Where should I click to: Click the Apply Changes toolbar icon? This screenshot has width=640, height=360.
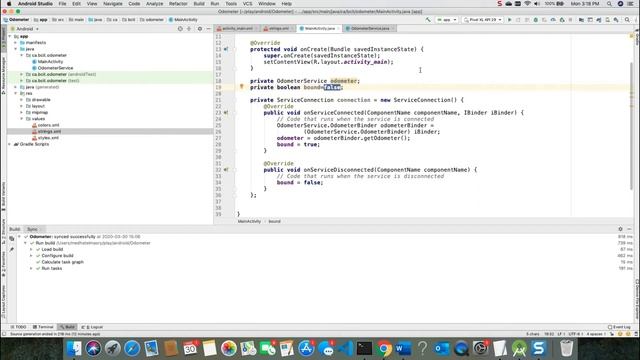pos(518,20)
